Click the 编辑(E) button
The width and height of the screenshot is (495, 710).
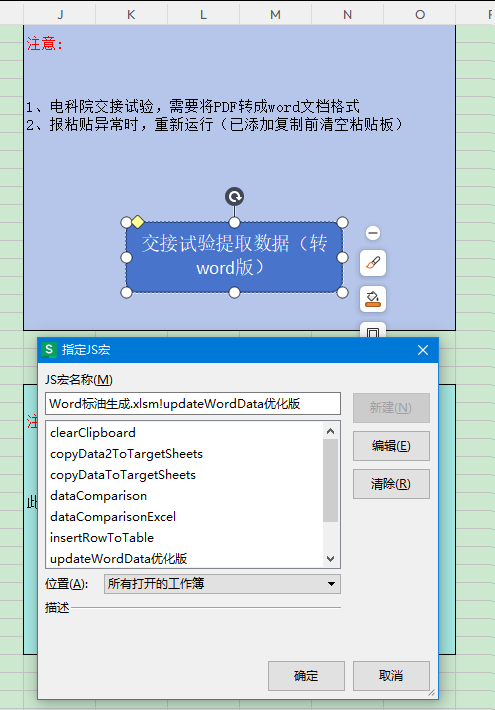pyautogui.click(x=391, y=446)
